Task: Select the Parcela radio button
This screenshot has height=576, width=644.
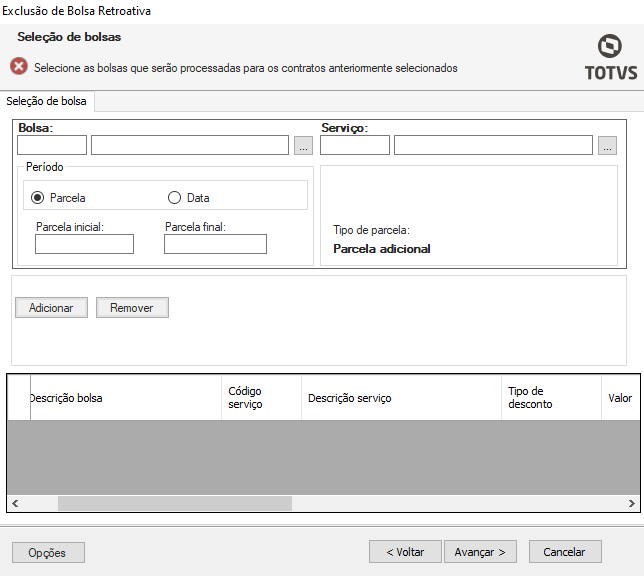Action: point(38,198)
